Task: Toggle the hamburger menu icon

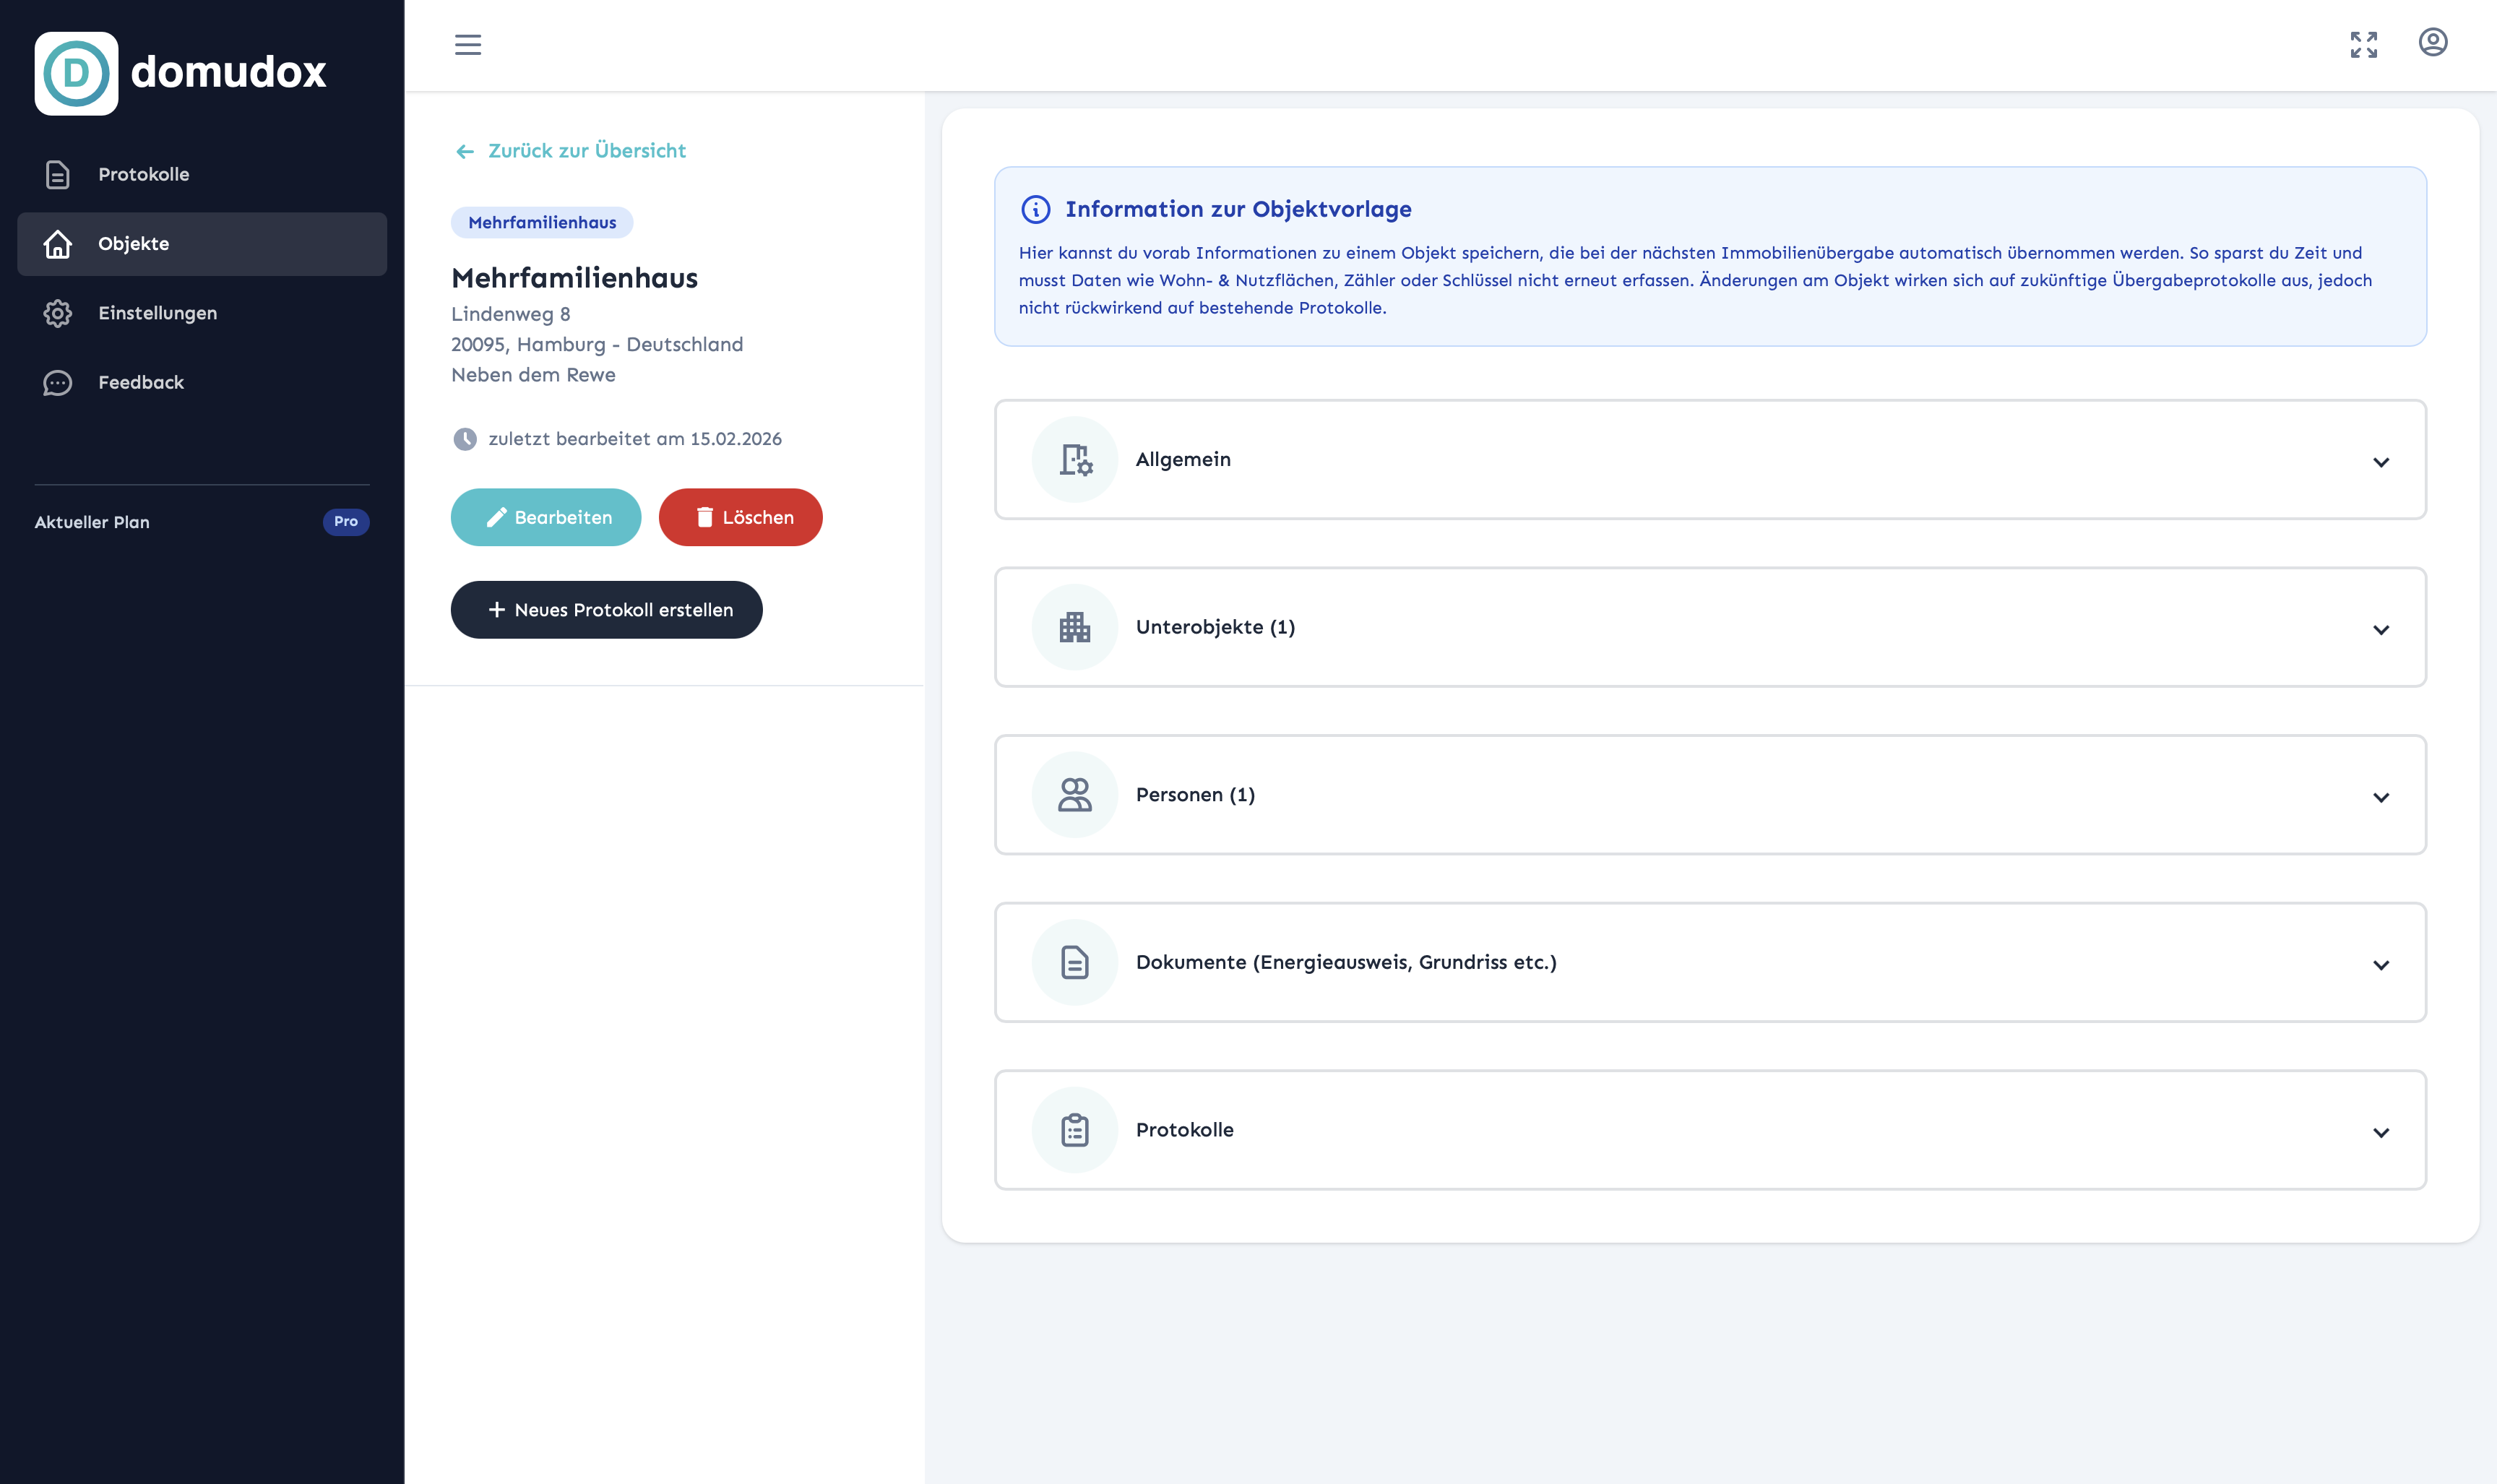Action: click(x=468, y=45)
